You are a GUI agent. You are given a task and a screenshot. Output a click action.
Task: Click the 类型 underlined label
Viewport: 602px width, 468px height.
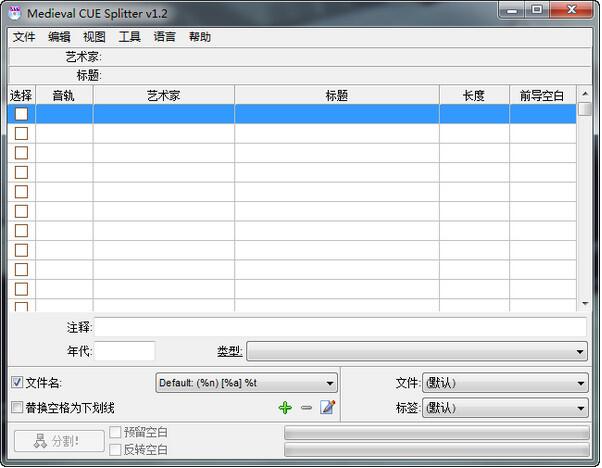230,351
